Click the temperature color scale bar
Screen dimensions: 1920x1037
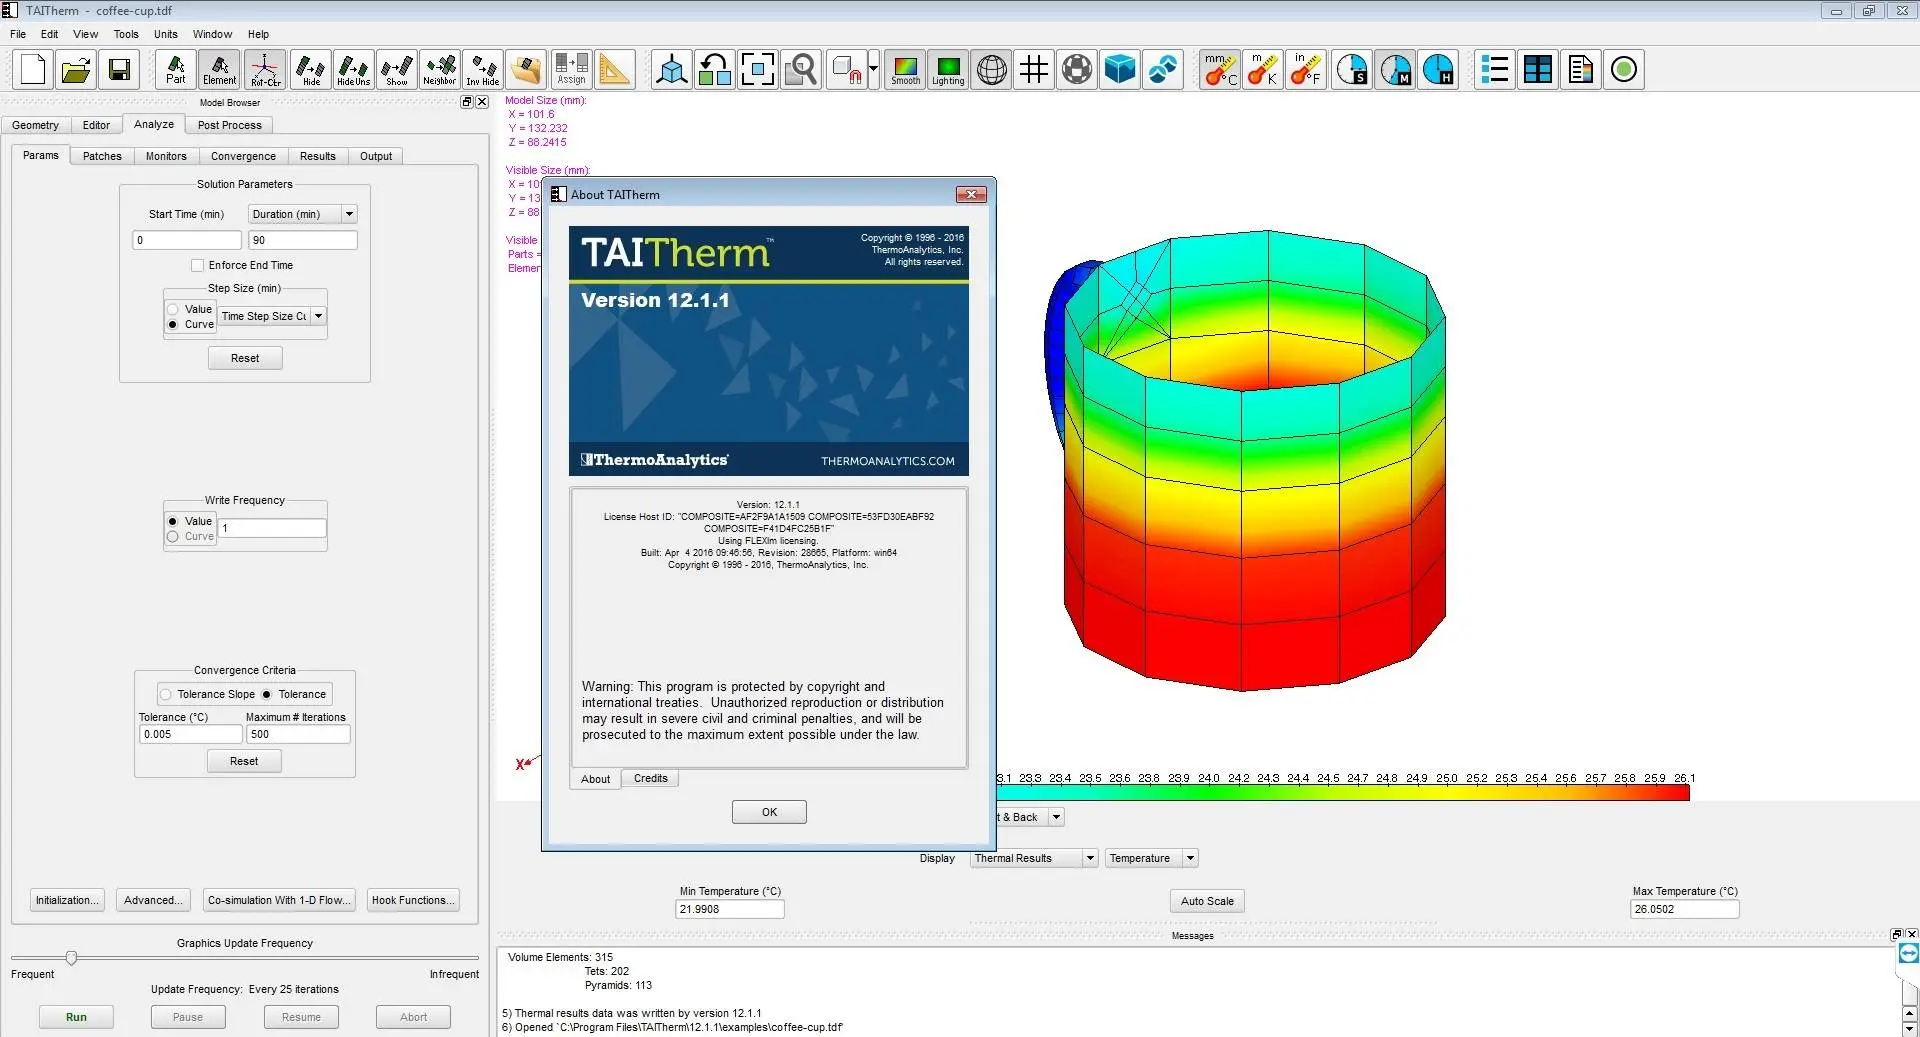[x=1343, y=792]
